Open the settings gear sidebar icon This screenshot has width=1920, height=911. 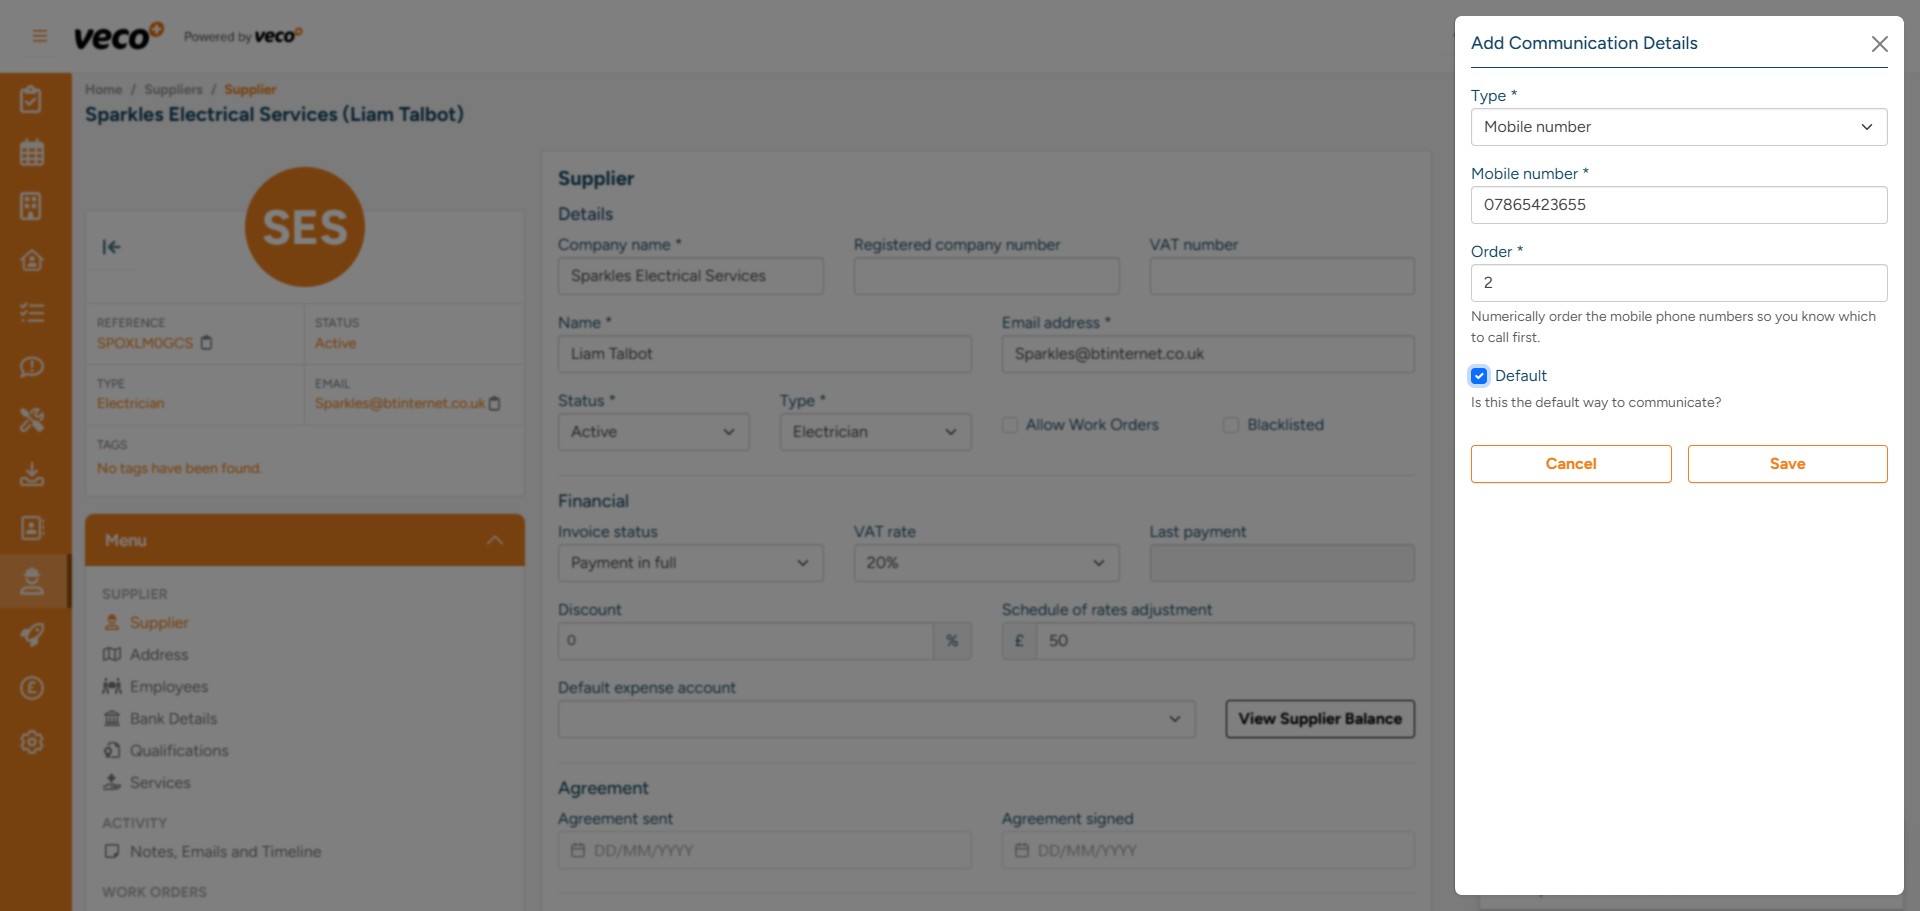32,742
